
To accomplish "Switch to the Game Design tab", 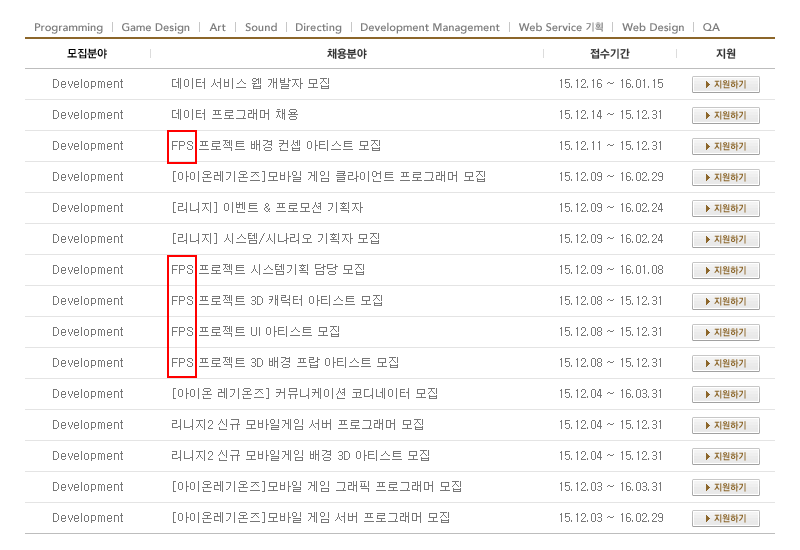I will tap(155, 27).
